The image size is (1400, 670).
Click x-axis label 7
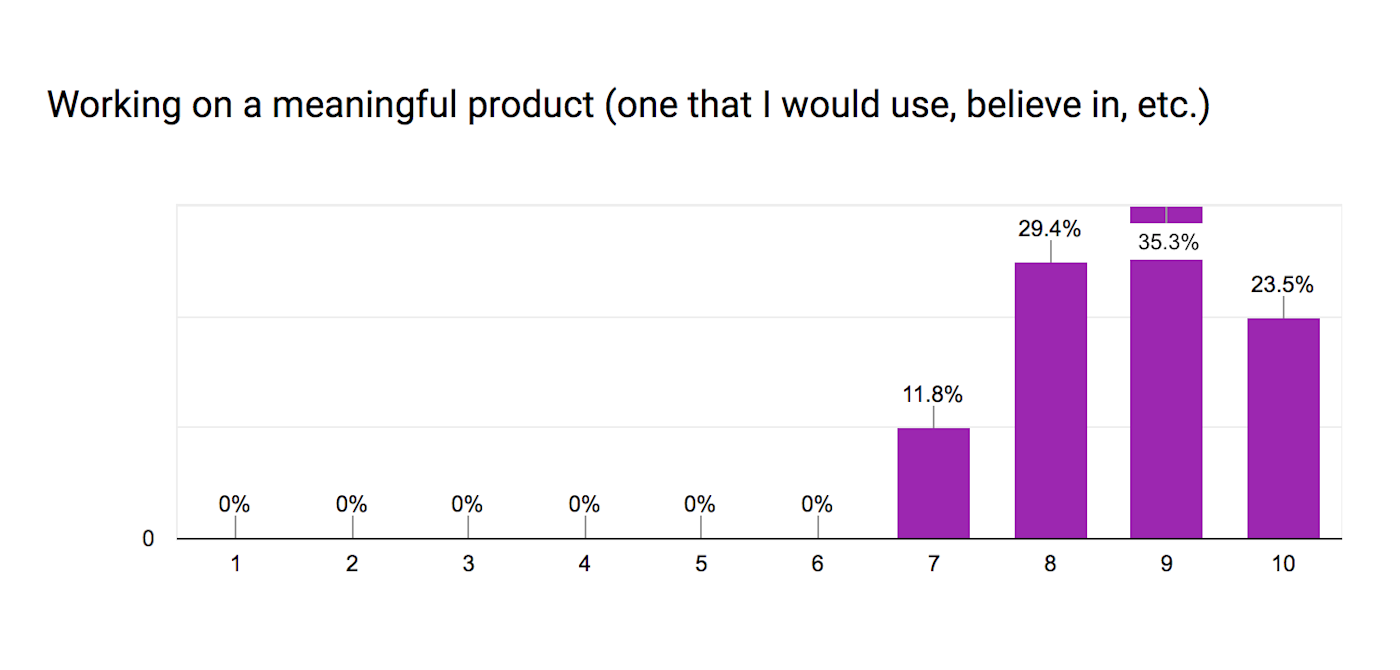[x=933, y=564]
